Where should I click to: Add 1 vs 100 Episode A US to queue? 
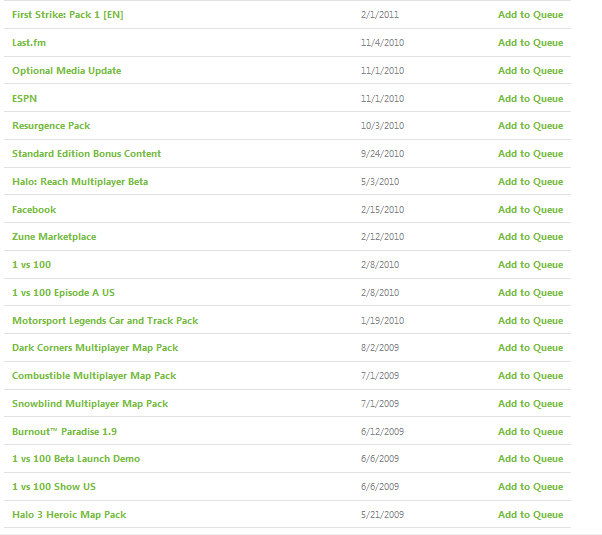pos(531,293)
